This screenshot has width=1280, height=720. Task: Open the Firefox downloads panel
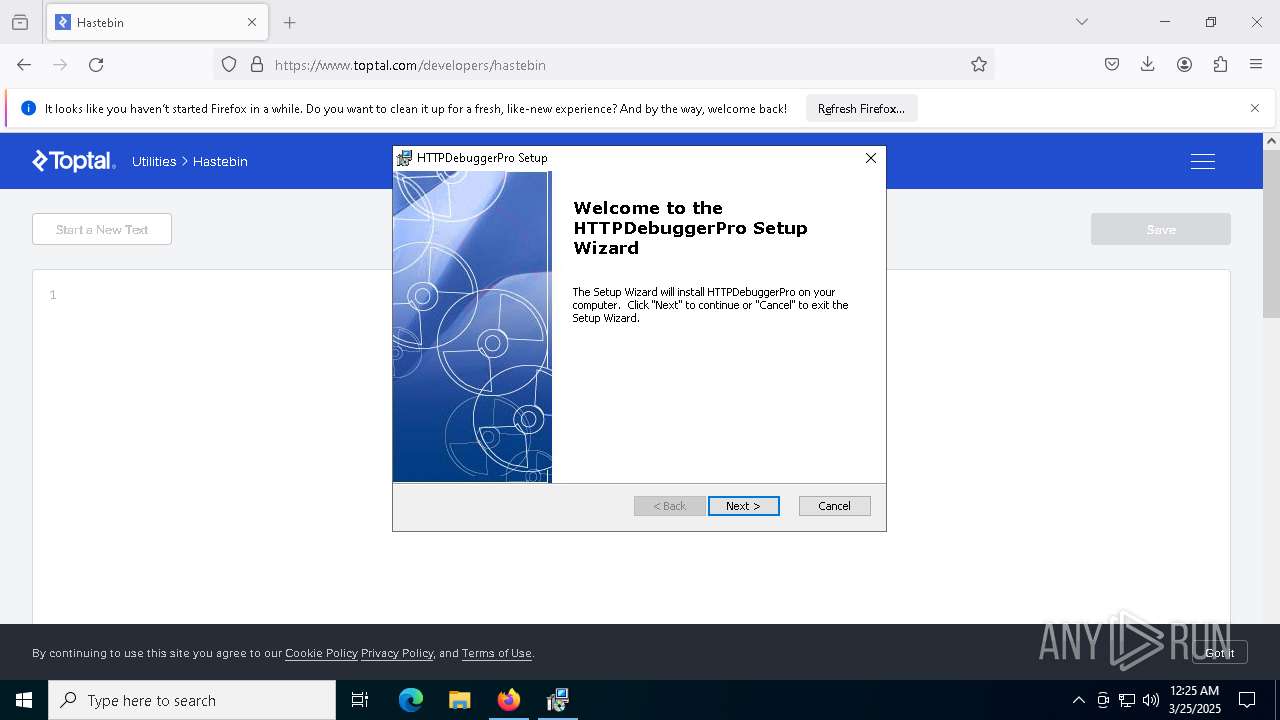(1148, 65)
